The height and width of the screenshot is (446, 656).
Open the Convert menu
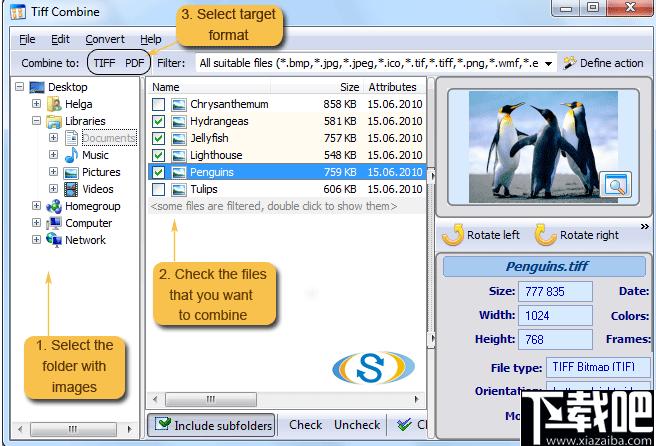[105, 39]
